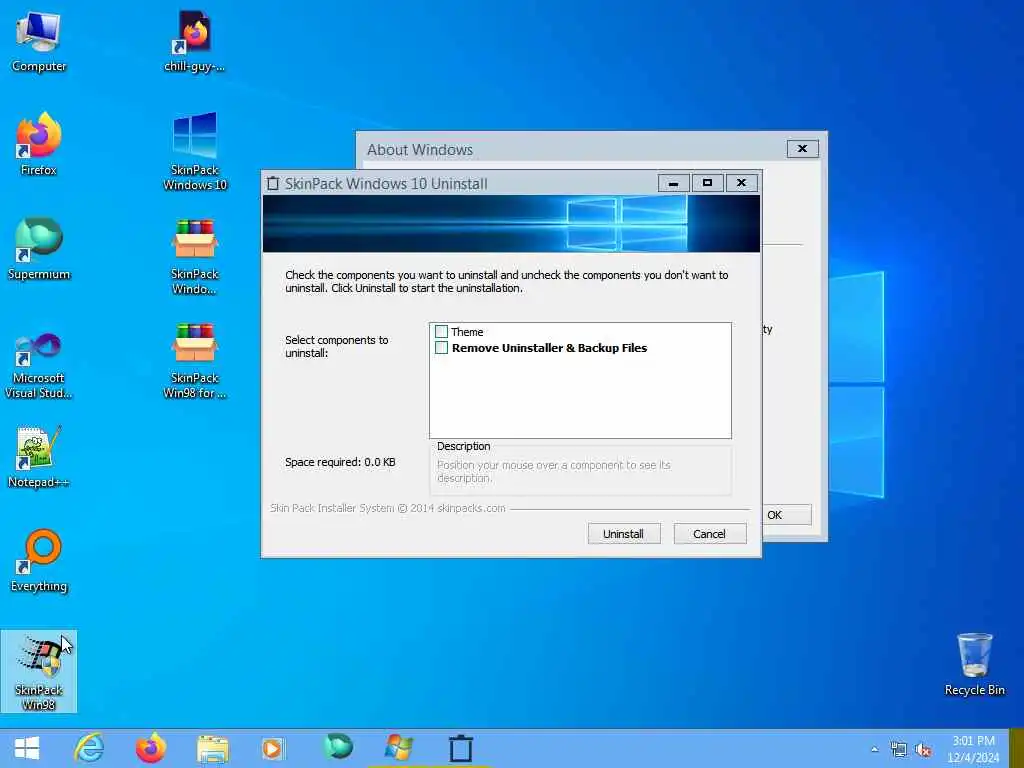The image size is (1024, 768).
Task: Launch Internet Explorer from the taskbar
Action: tap(89, 748)
